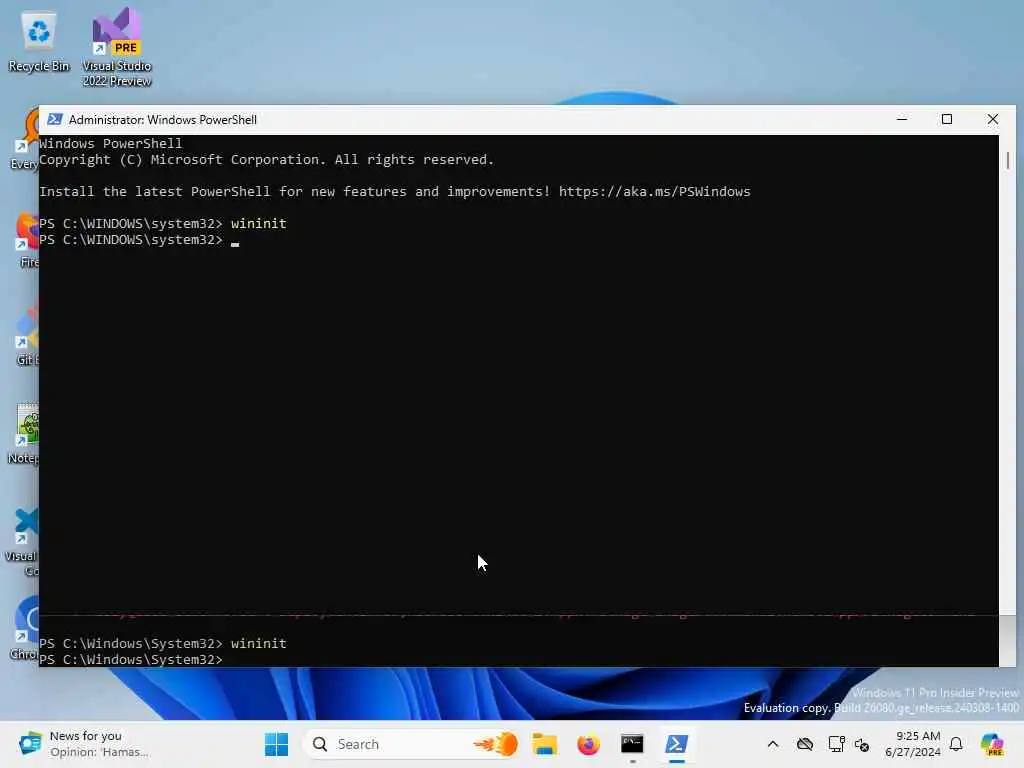Screen dimensions: 1024x768
Task: Click the 'Copyright (C) Microsoft Corporation' line
Action: [266, 160]
